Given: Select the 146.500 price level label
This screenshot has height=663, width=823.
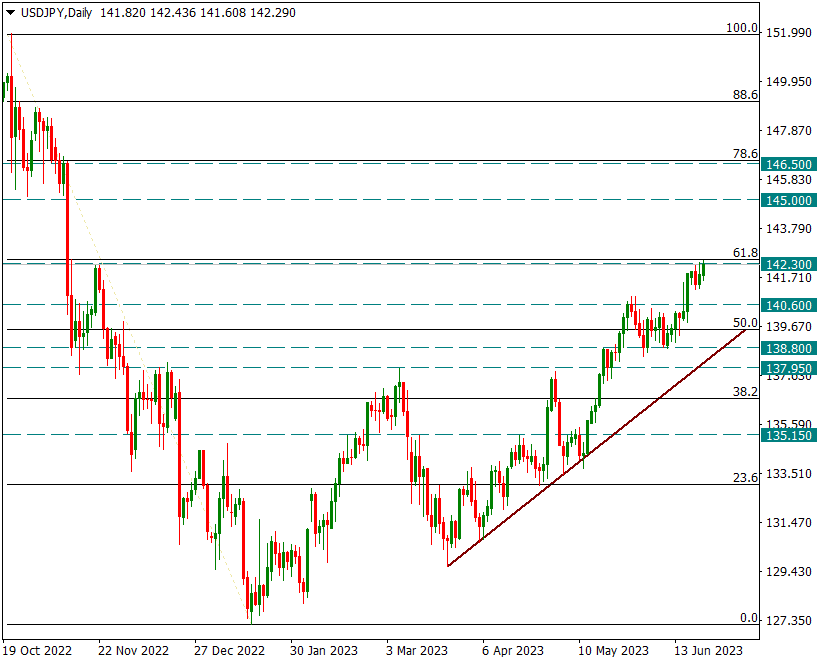Looking at the screenshot, I should (789, 164).
